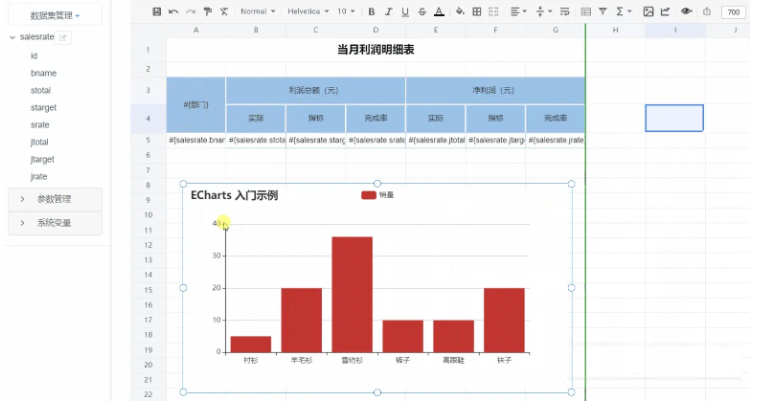Click the 衬衫 bar in the chart
762x402 pixels.
(x=251, y=344)
